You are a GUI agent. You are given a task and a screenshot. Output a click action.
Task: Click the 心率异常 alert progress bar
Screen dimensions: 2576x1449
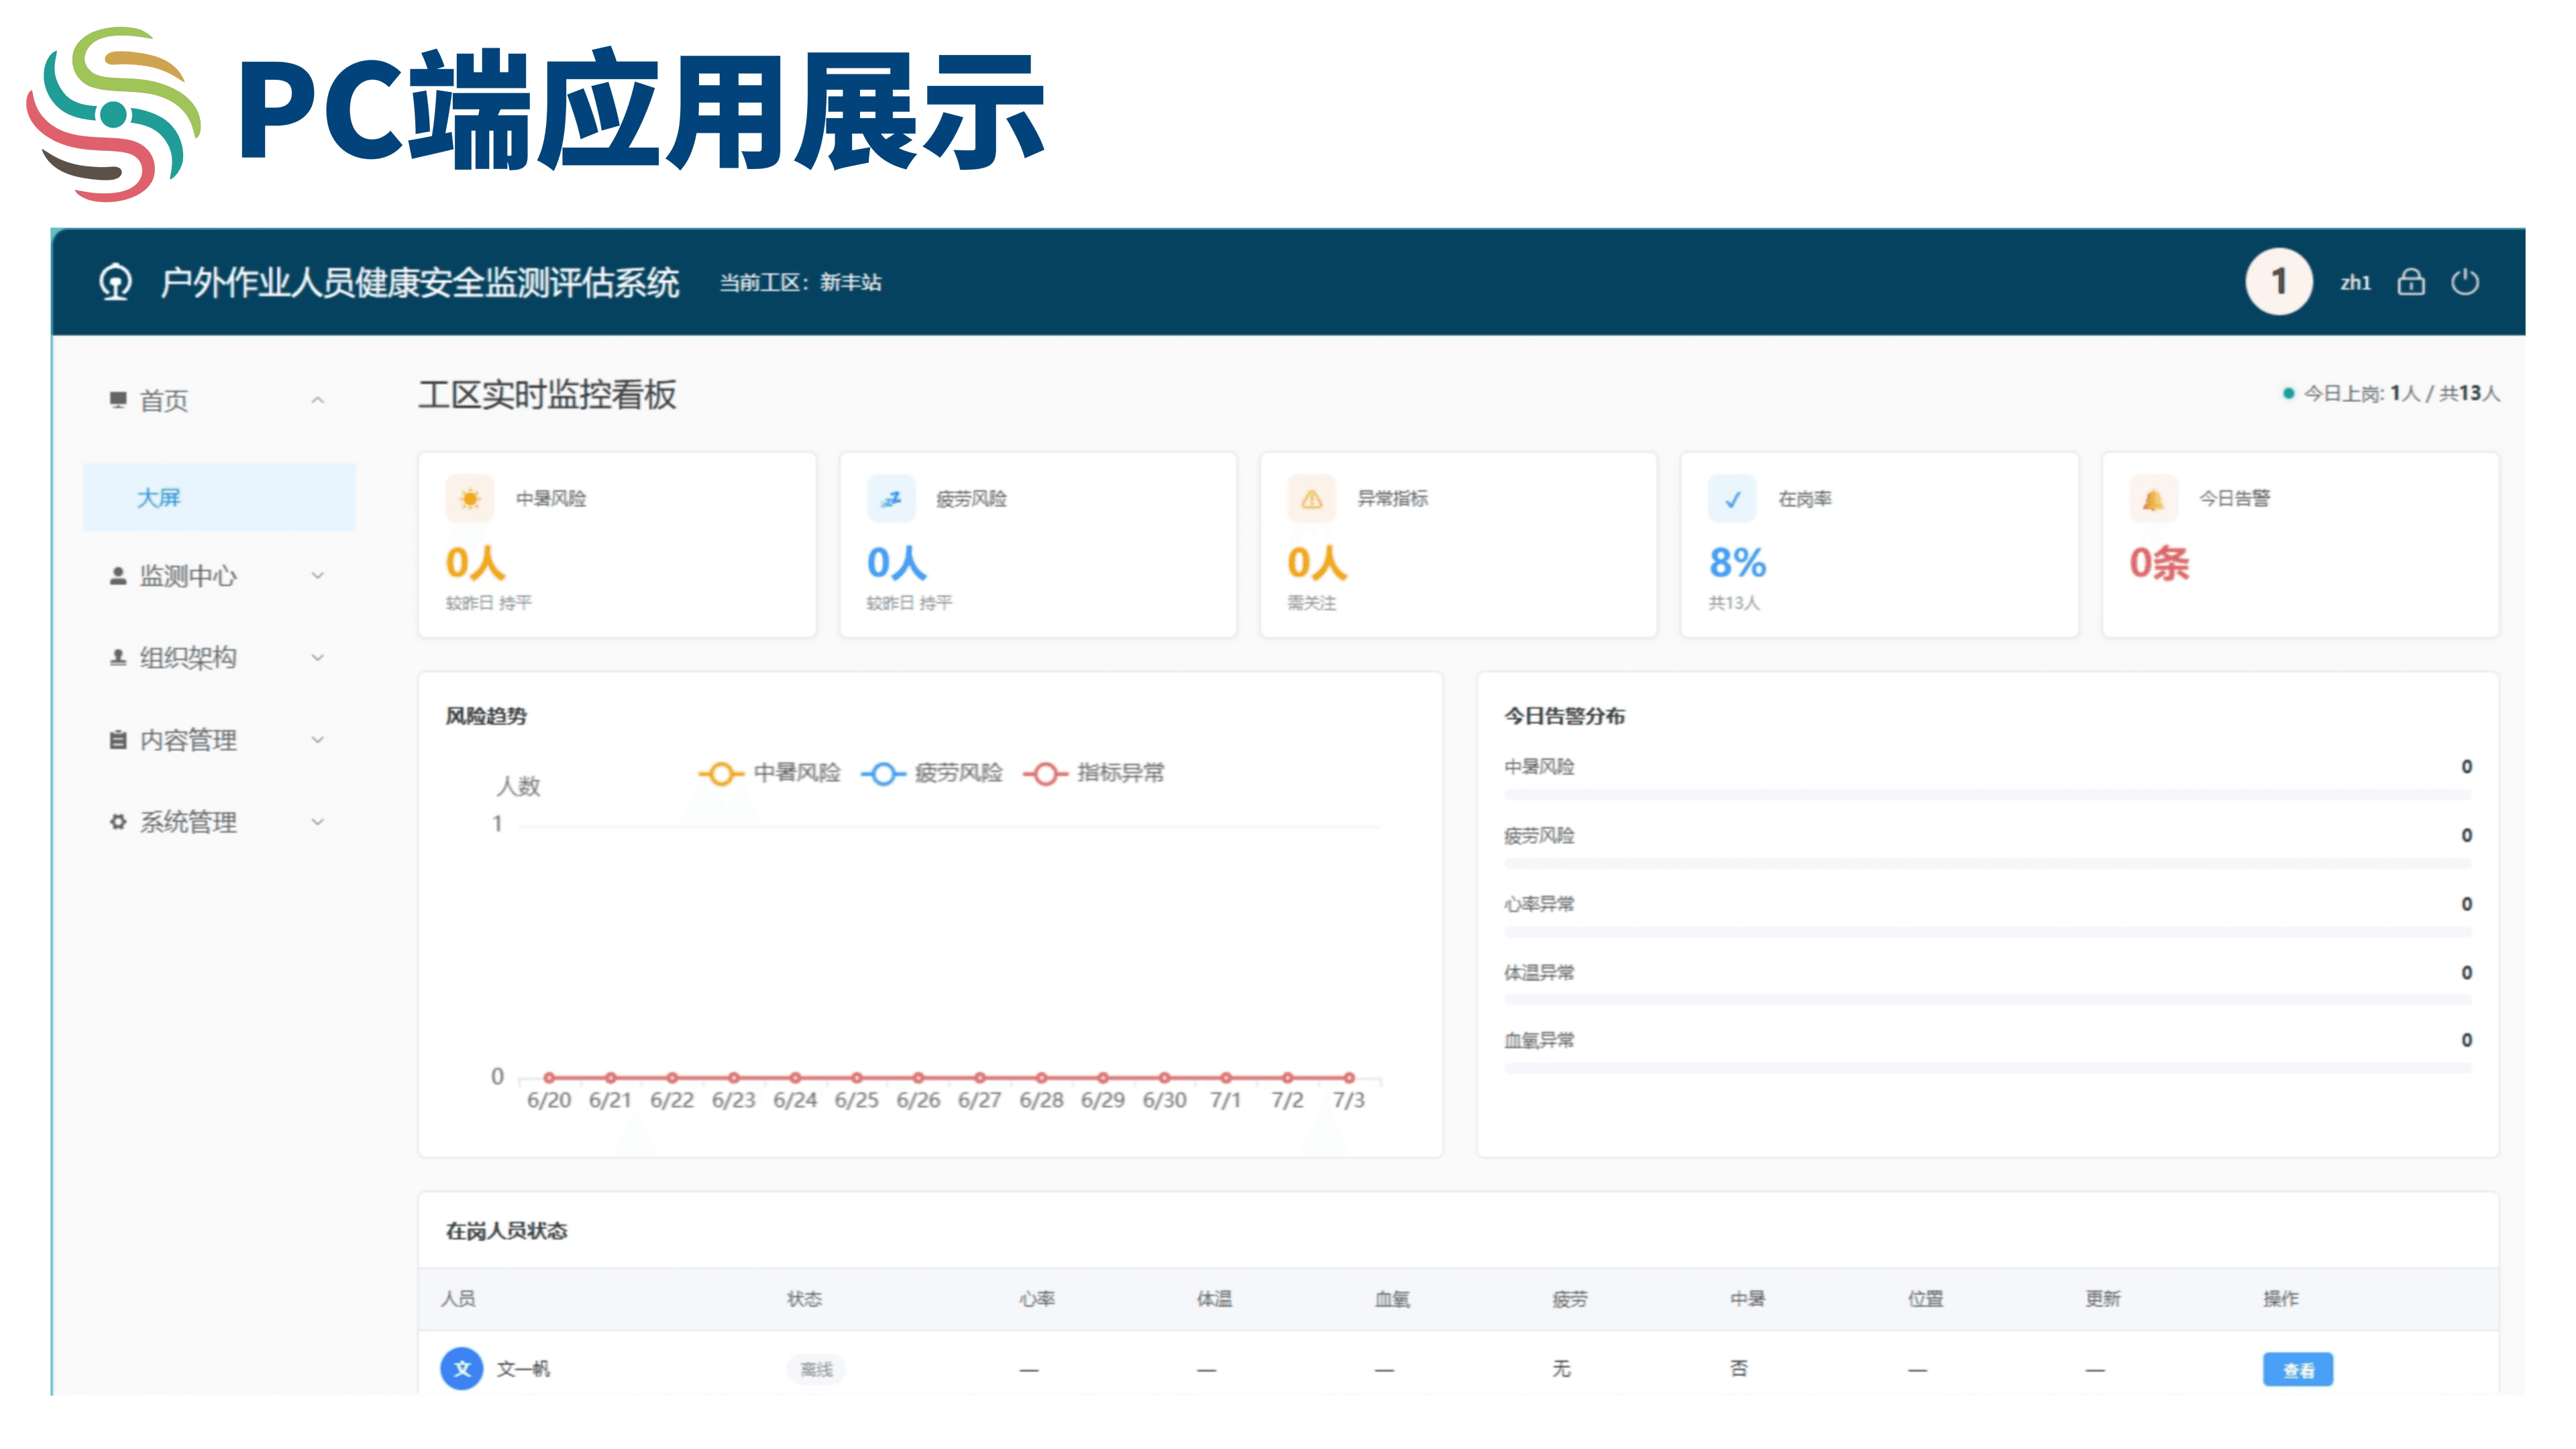(1987, 932)
